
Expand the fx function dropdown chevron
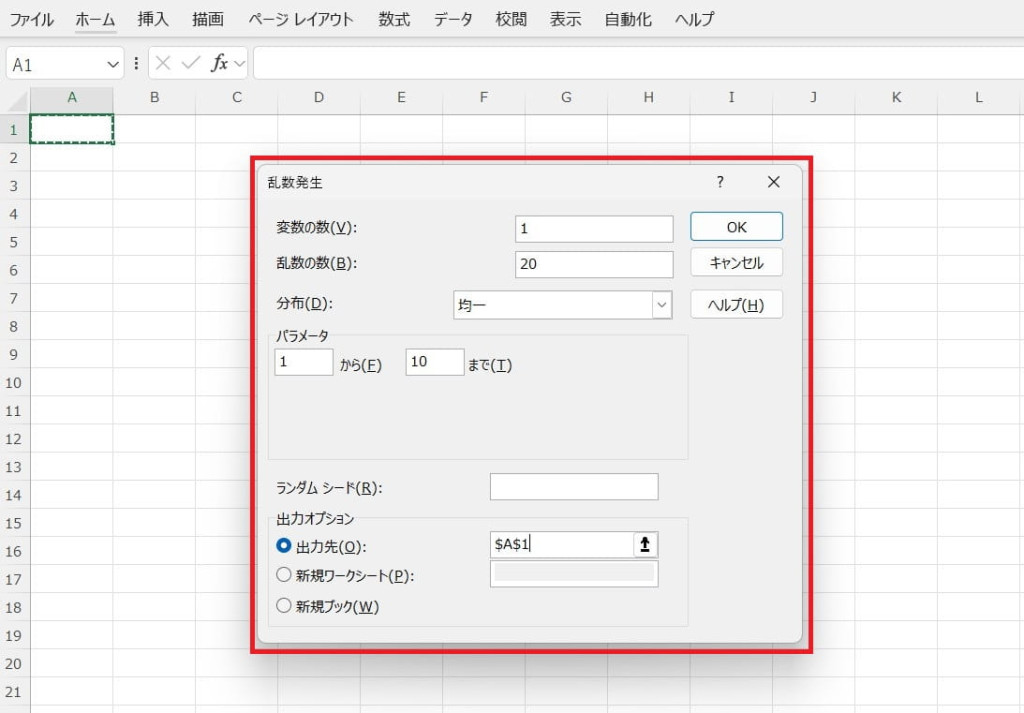239,64
